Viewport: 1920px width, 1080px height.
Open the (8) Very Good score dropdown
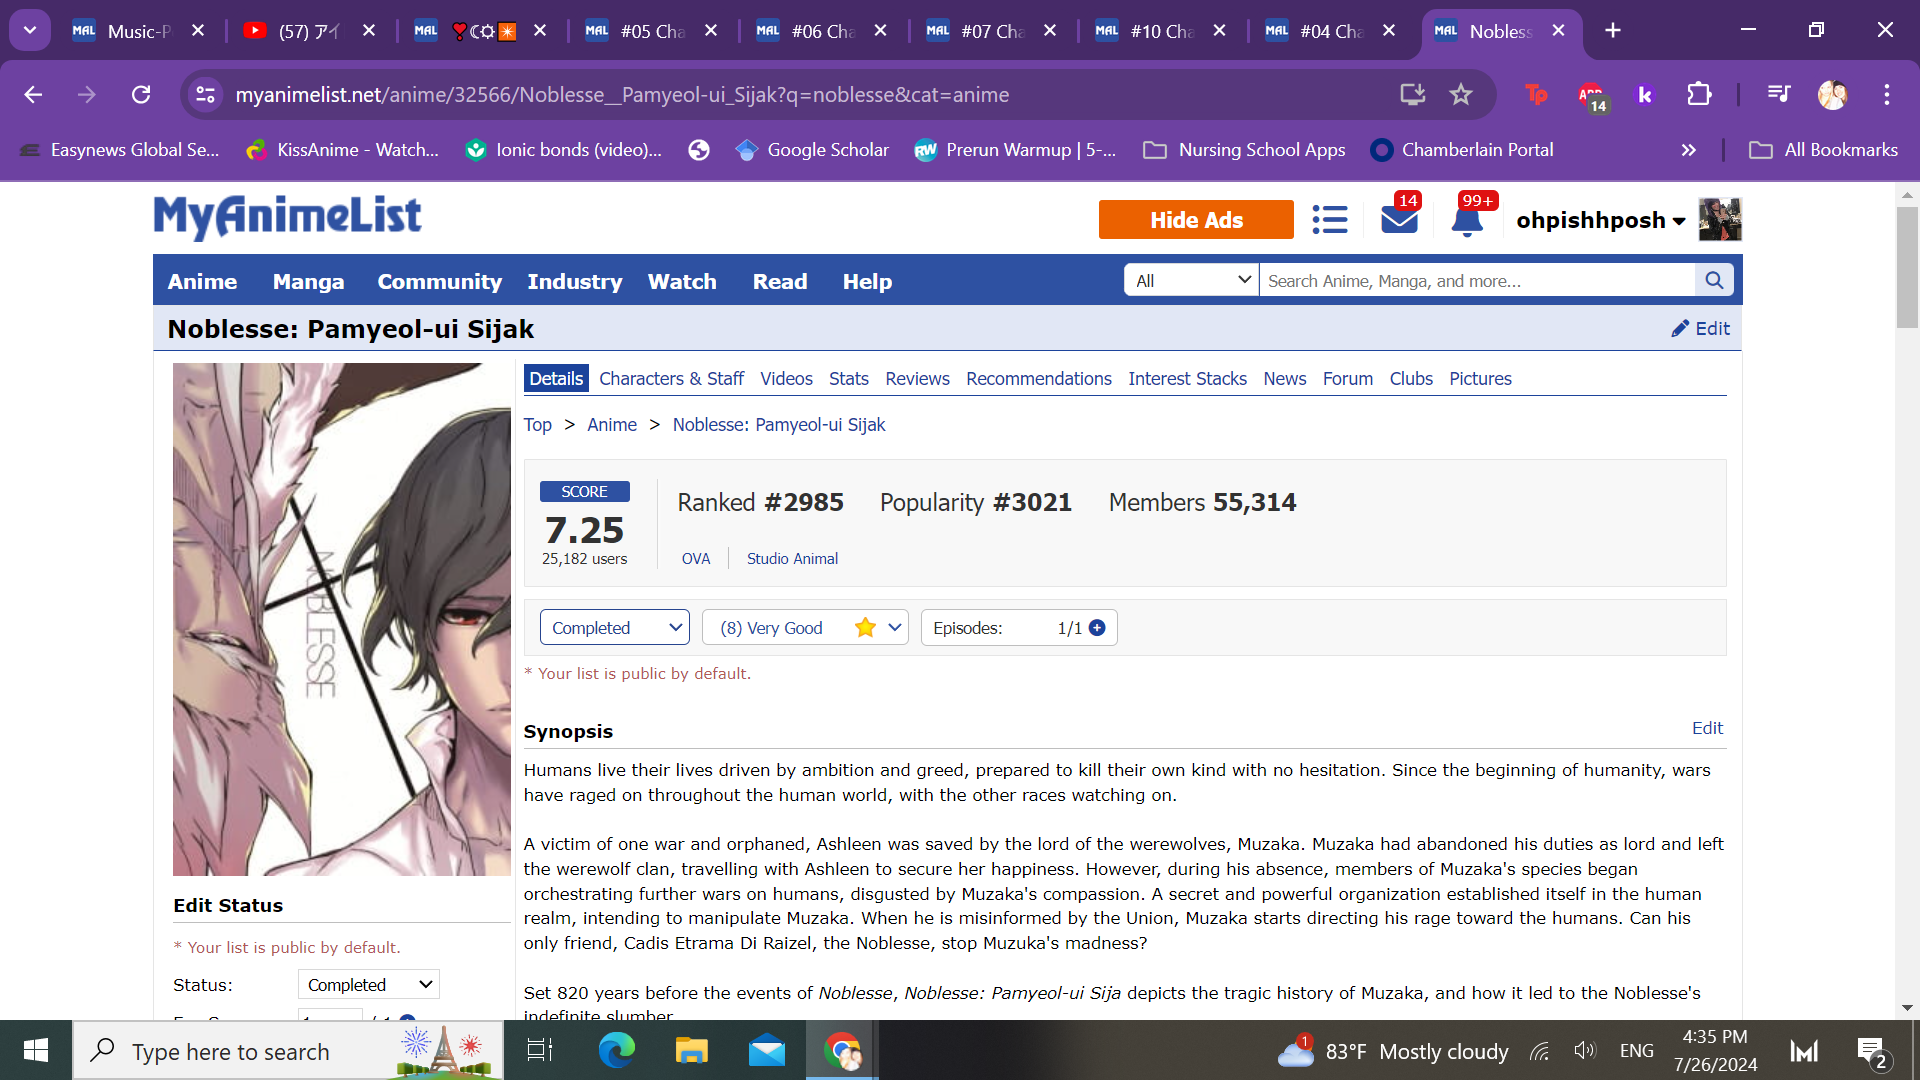(x=805, y=628)
